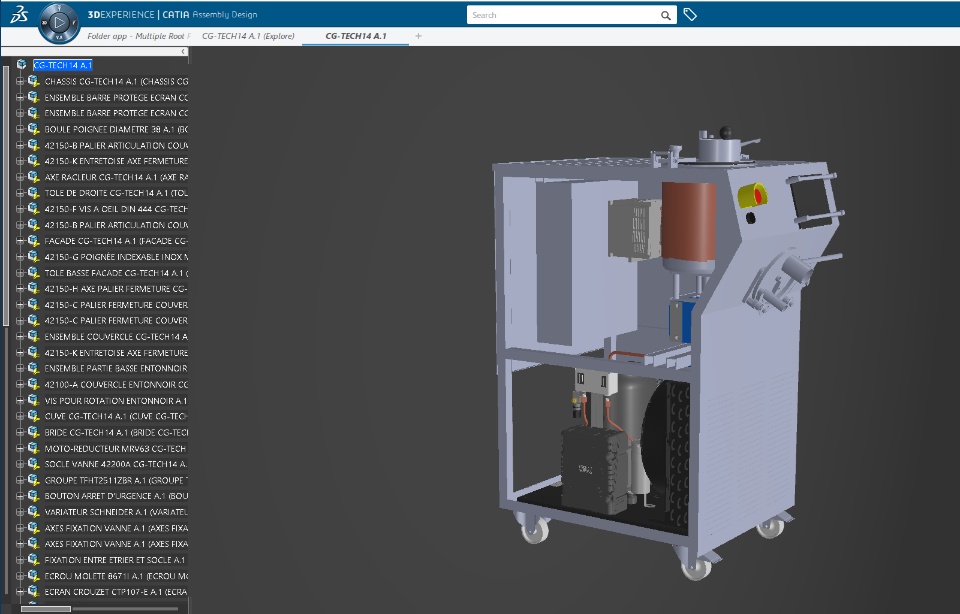960x614 pixels.
Task: Click the product icon for AXE RACLEUR
Action: (x=34, y=176)
